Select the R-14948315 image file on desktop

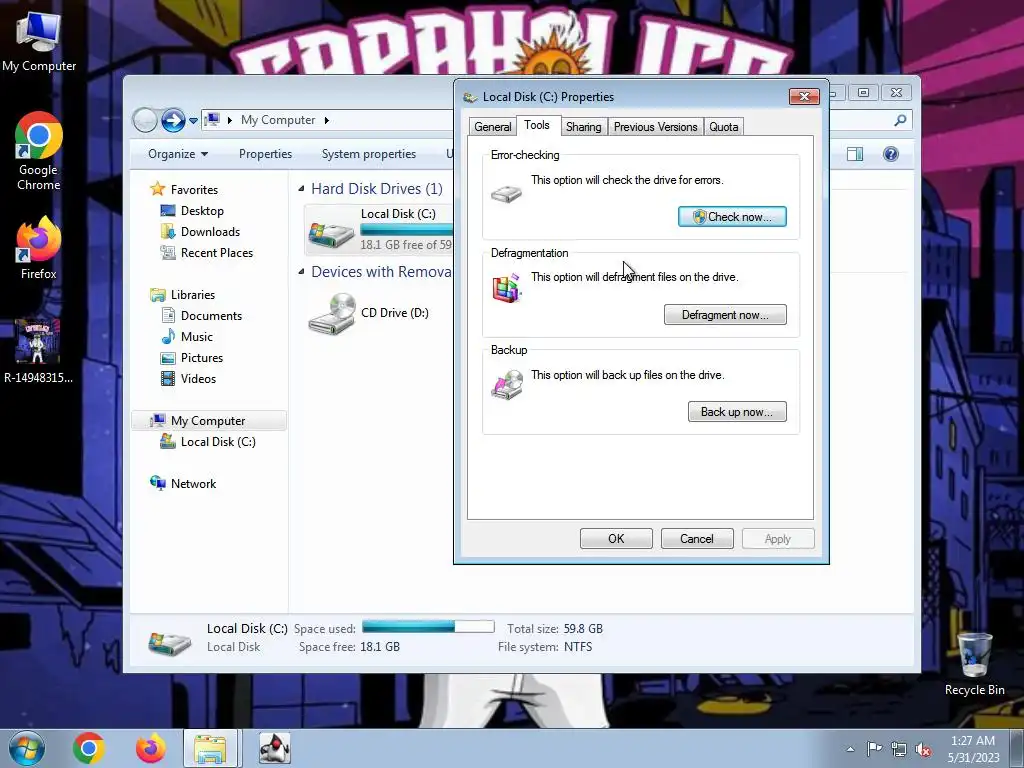38,350
